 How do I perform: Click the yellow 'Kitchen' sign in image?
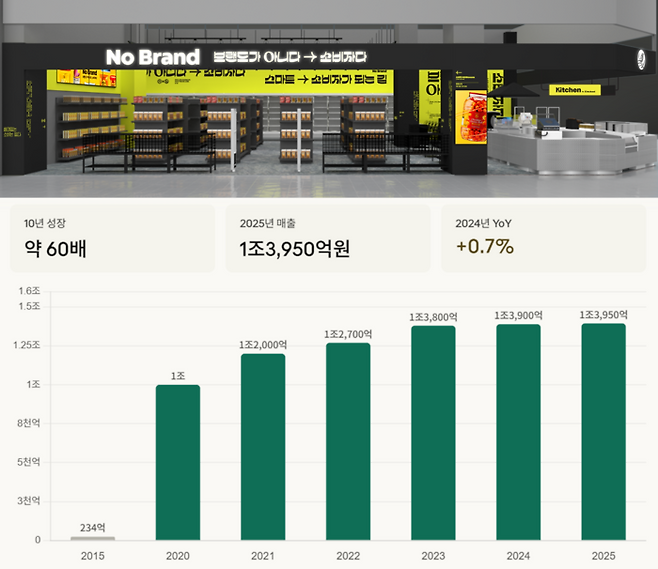click(575, 90)
